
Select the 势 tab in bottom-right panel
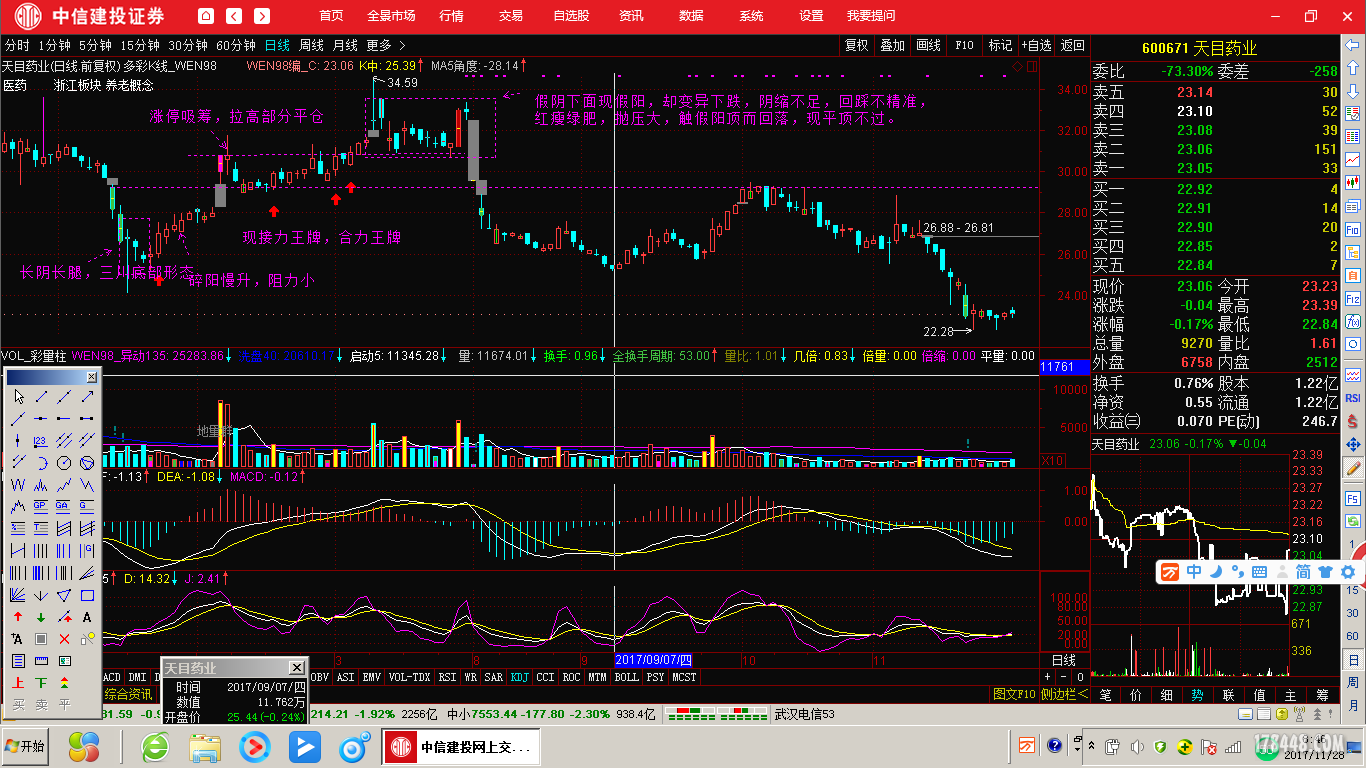point(1197,695)
